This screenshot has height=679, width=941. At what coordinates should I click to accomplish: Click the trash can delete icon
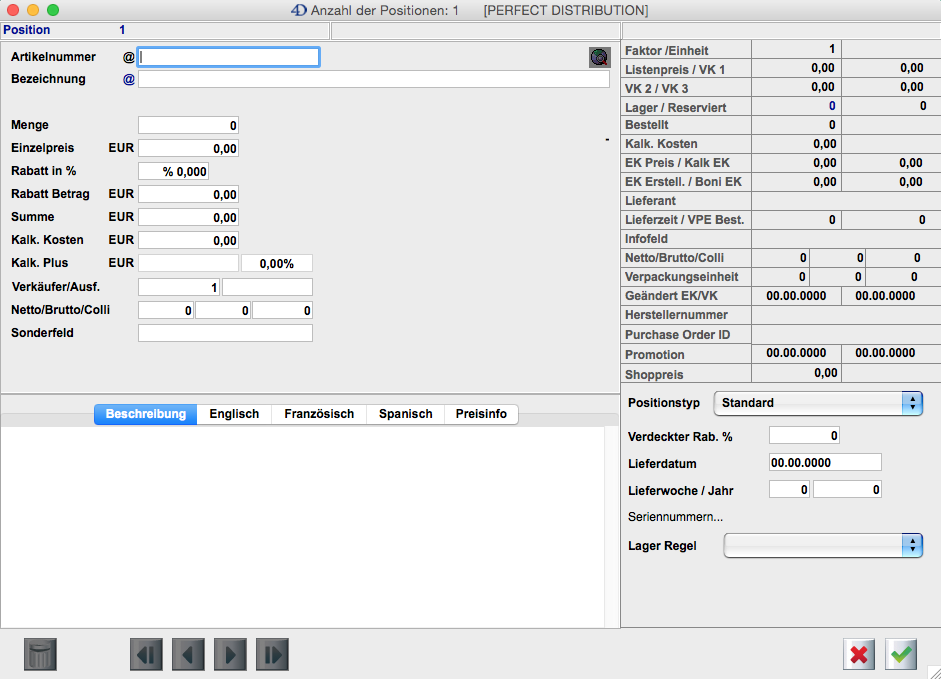pos(40,655)
